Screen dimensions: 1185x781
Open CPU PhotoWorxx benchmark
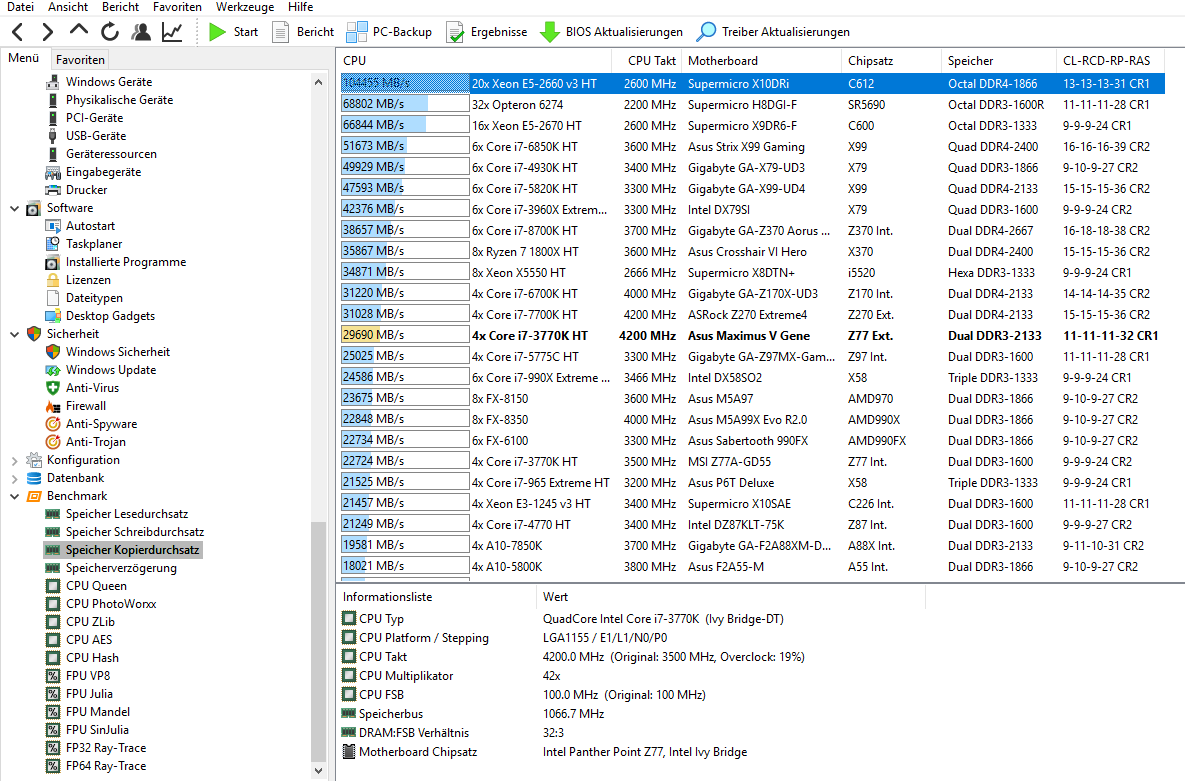click(111, 603)
